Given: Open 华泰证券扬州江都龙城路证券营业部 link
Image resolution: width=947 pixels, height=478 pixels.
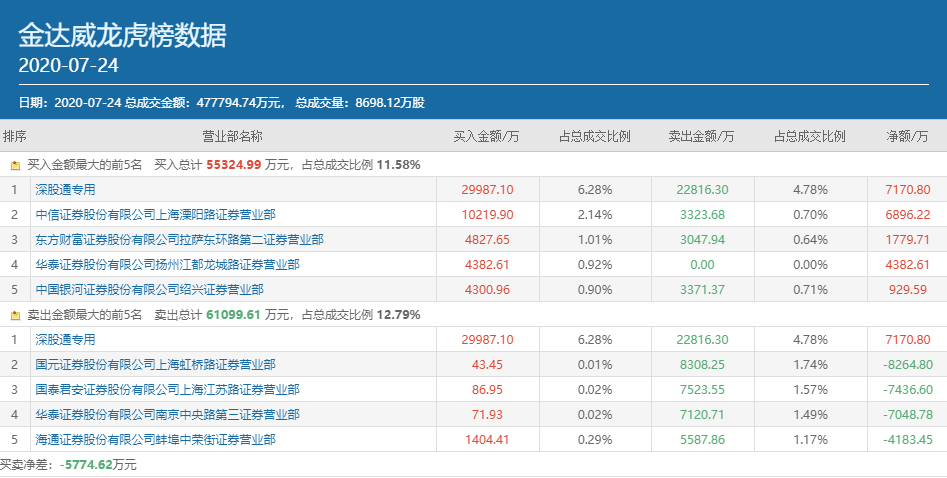Looking at the screenshot, I should [167, 264].
